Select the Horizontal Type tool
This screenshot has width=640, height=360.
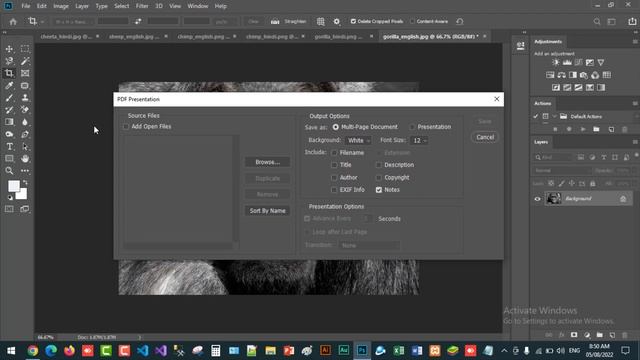tap(9, 147)
